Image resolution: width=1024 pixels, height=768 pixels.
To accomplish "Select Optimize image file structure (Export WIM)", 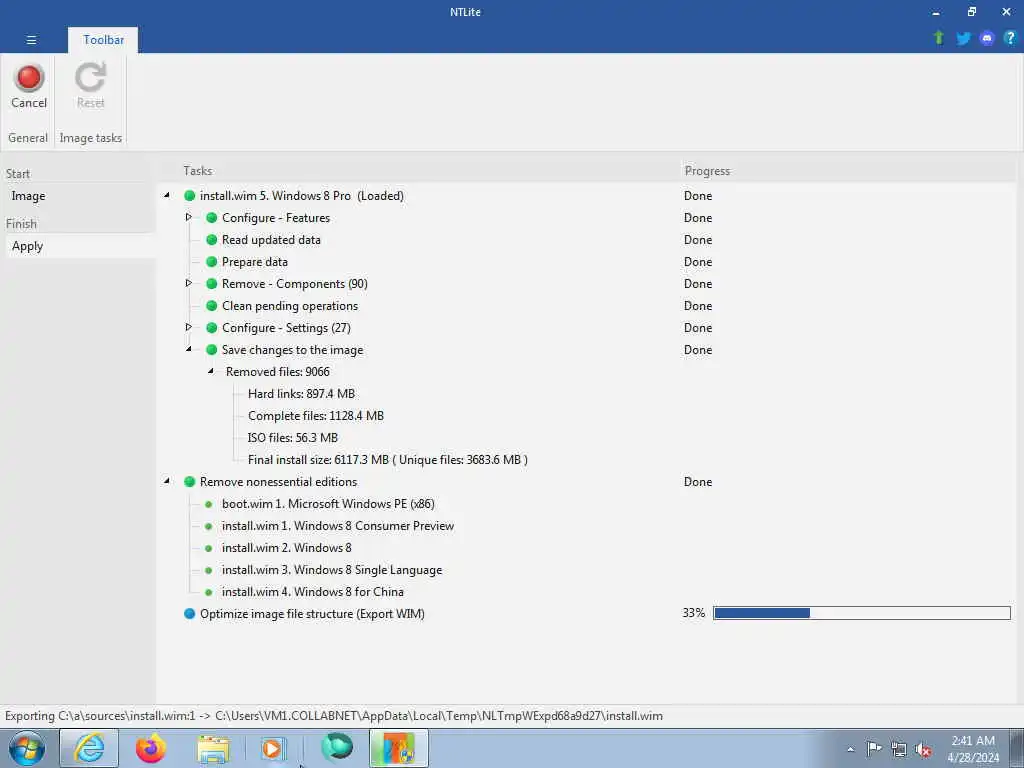I will click(x=312, y=614).
